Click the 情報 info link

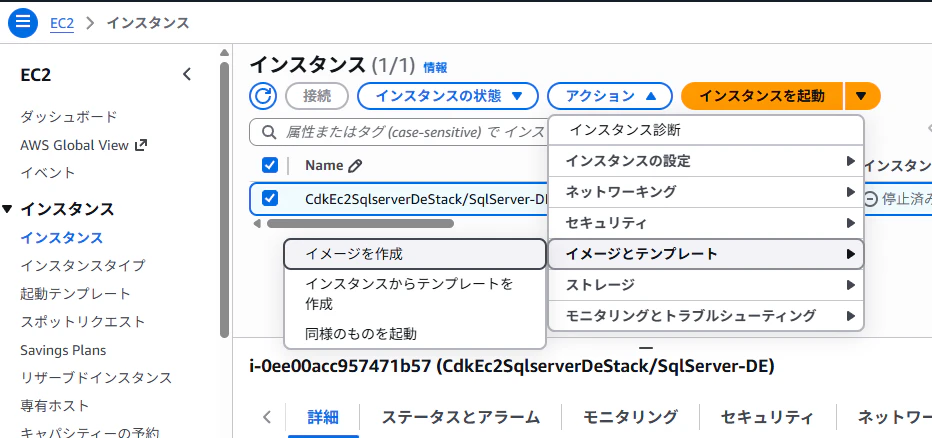tap(435, 68)
